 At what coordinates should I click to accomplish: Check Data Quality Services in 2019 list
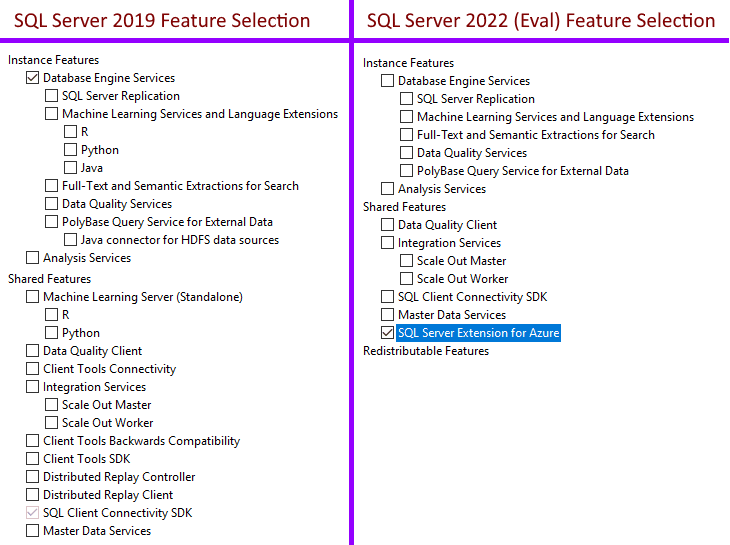point(51,204)
